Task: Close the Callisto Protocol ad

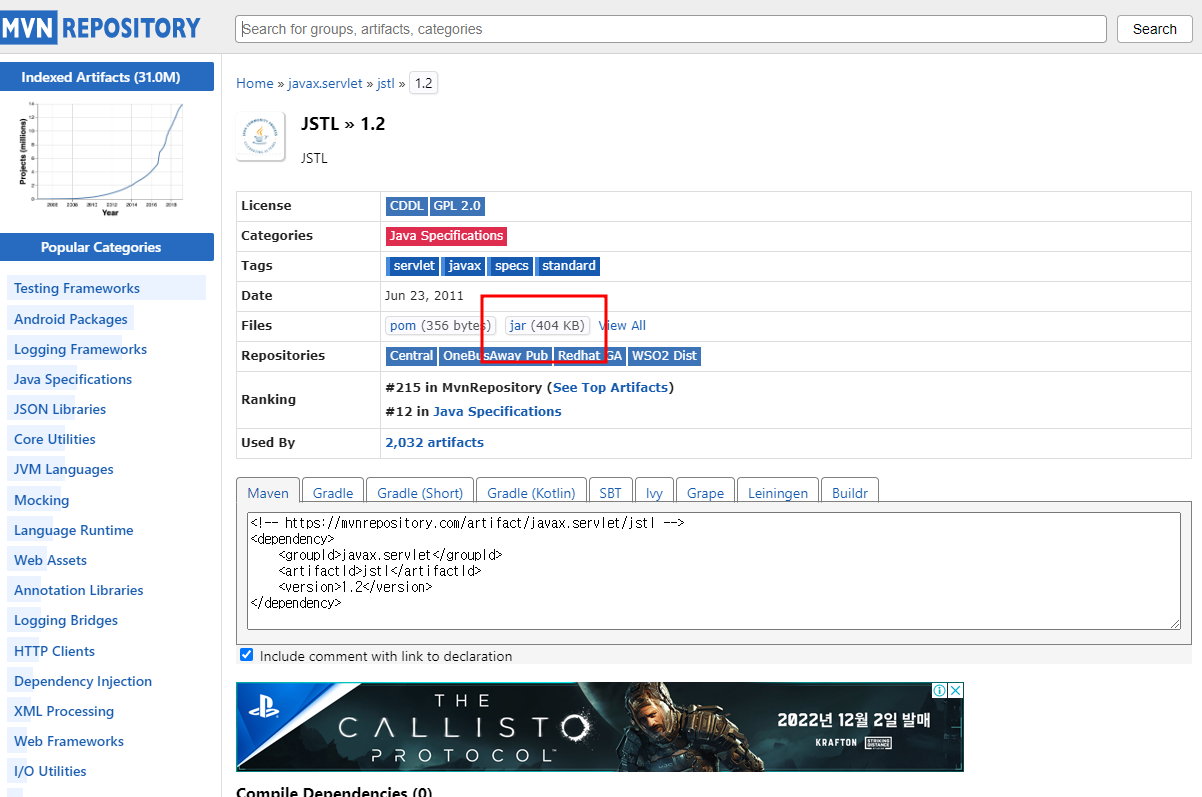Action: click(955, 691)
